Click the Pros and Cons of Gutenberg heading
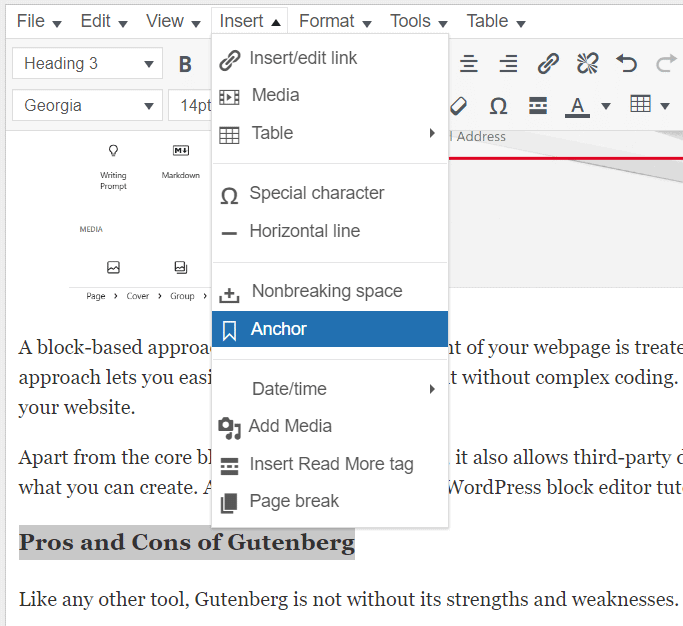The image size is (683, 626). (x=187, y=542)
